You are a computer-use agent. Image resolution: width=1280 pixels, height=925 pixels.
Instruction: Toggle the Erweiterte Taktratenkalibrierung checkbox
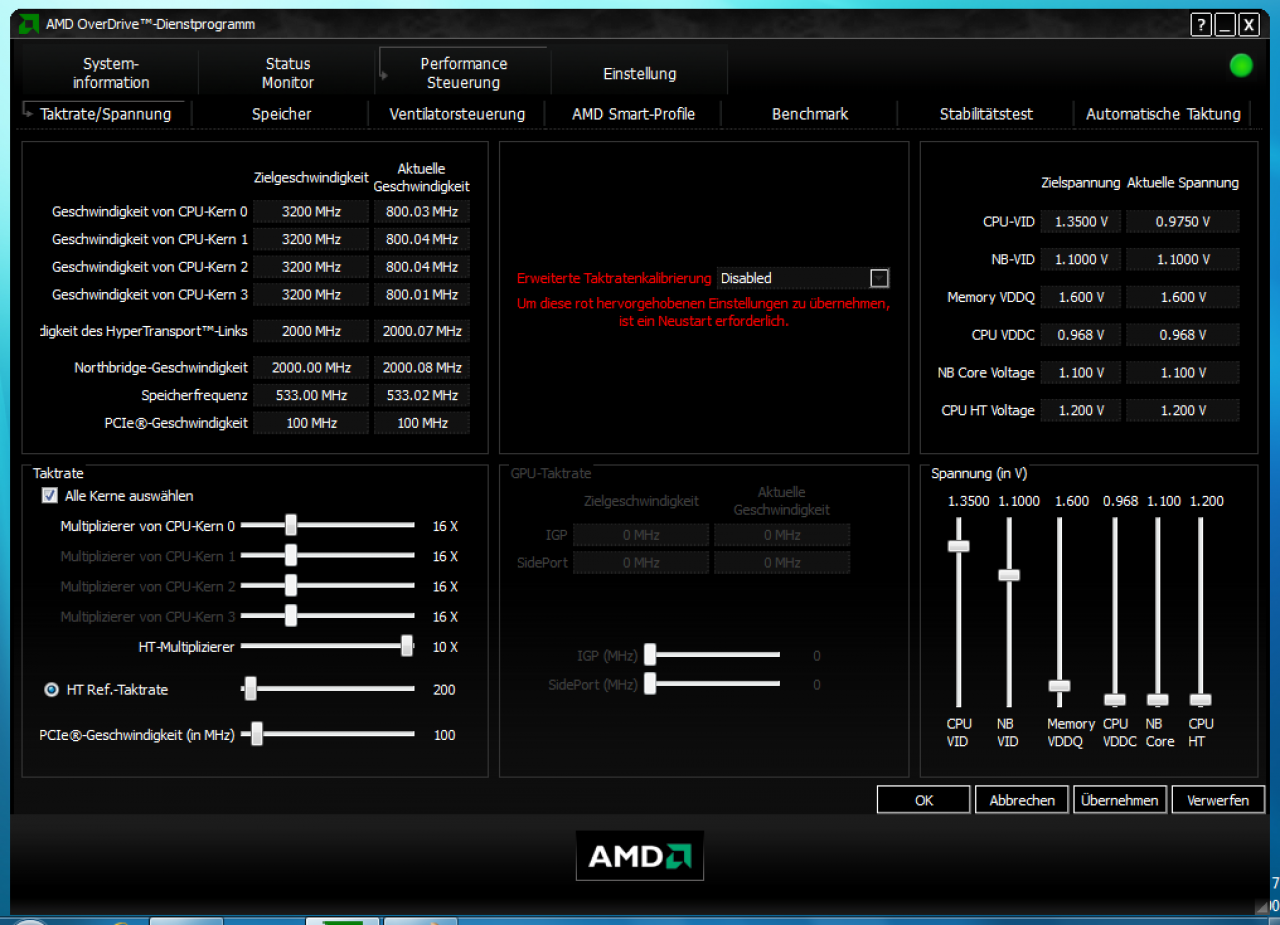pyautogui.click(x=879, y=278)
